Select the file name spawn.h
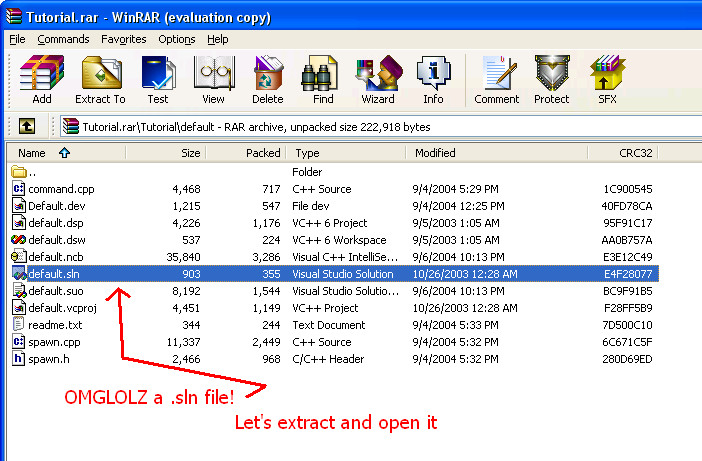Screen dimensions: 702x461 tap(49, 359)
